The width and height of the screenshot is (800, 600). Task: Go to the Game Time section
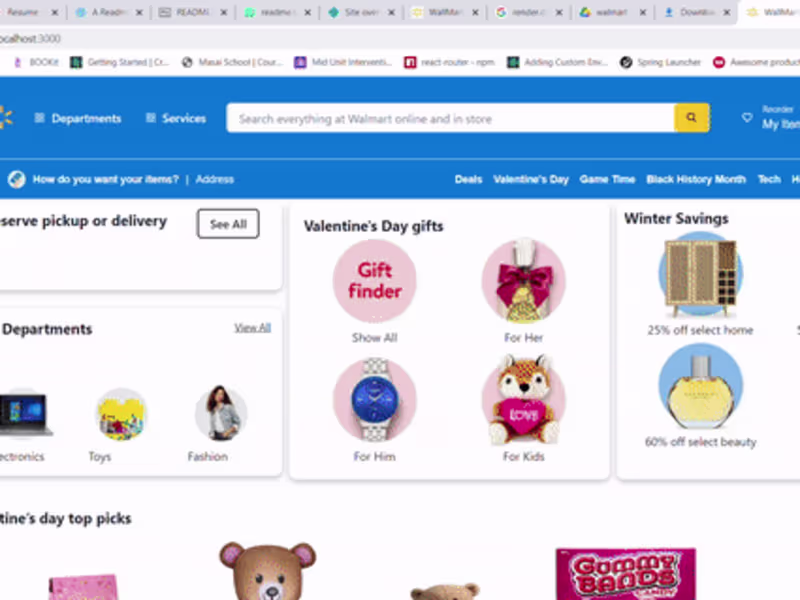click(607, 180)
